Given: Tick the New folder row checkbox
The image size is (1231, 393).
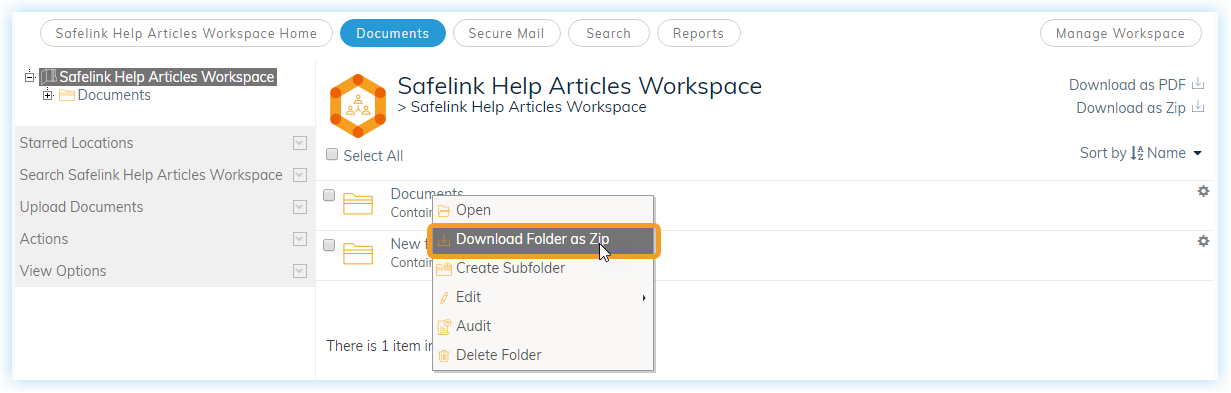Looking at the screenshot, I should pos(329,245).
